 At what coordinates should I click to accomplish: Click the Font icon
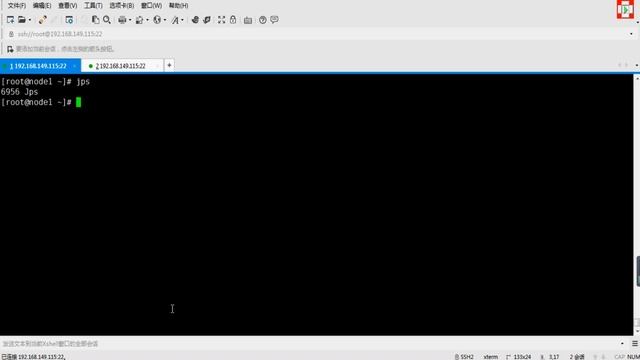(175, 20)
